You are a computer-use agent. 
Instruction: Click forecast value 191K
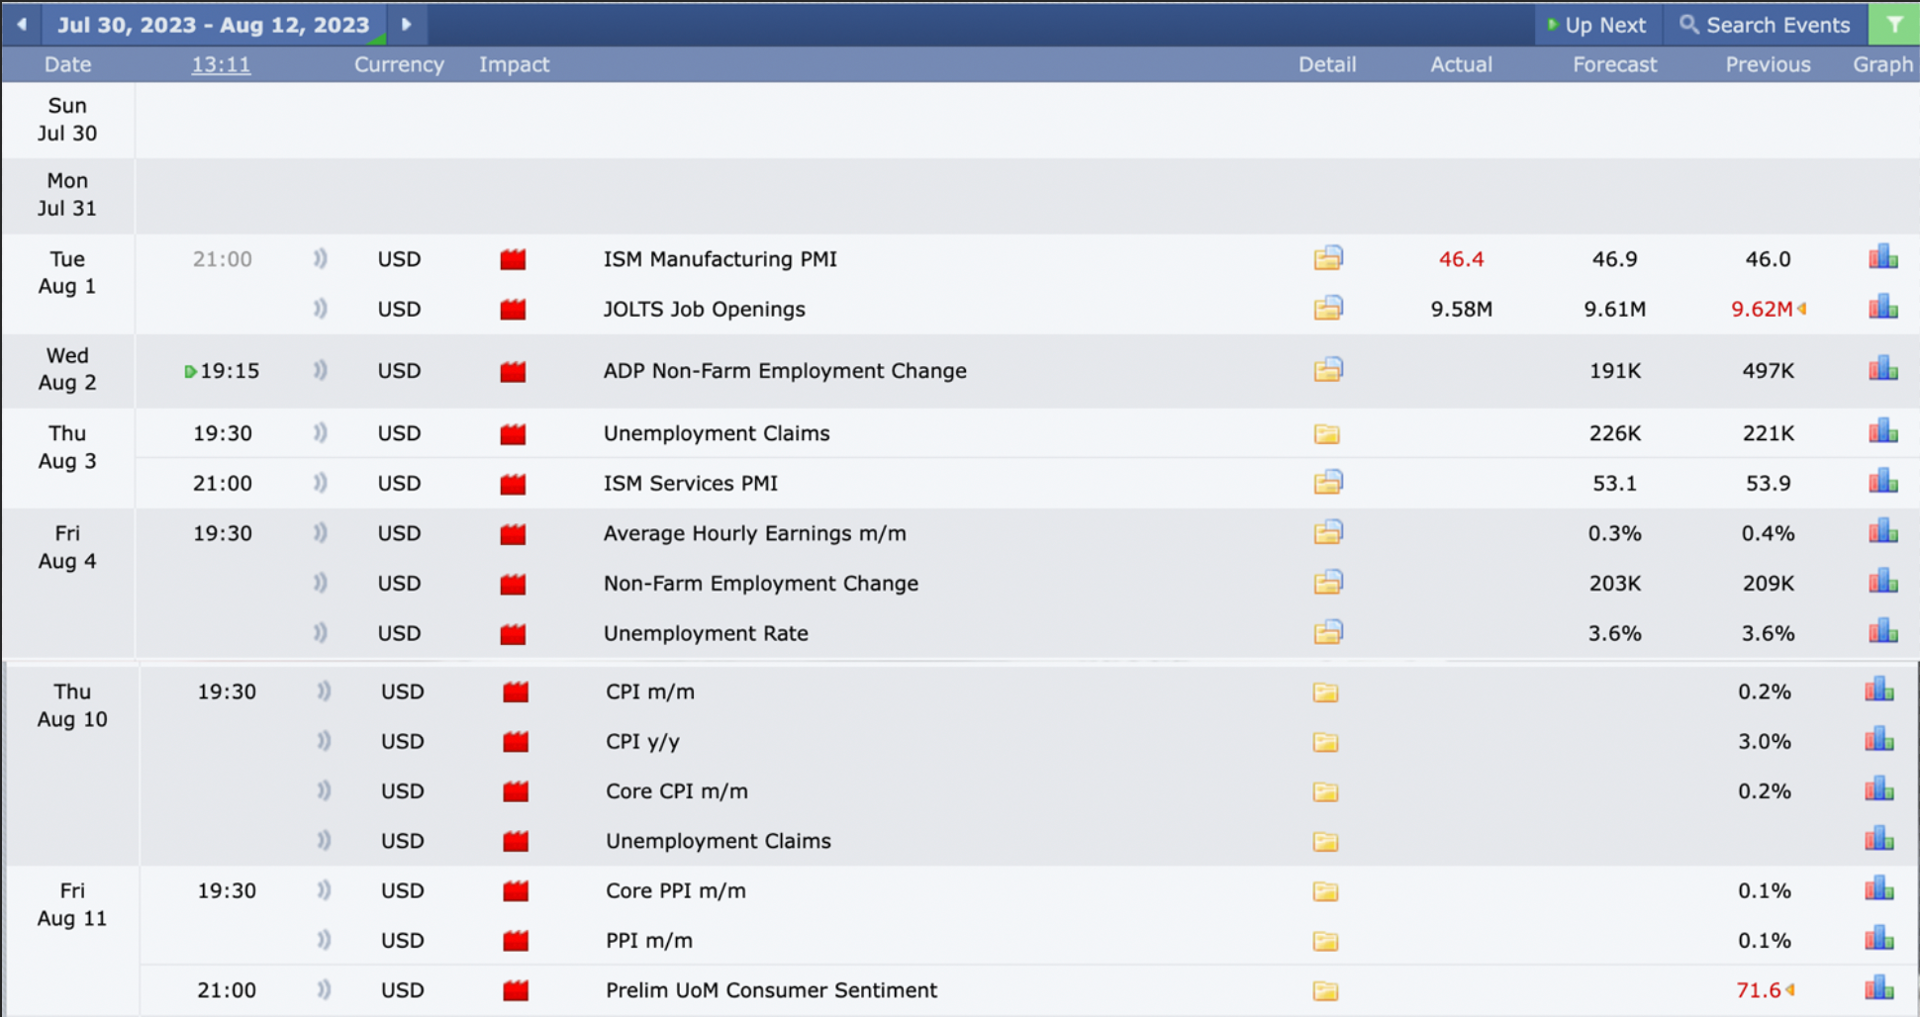(x=1615, y=371)
